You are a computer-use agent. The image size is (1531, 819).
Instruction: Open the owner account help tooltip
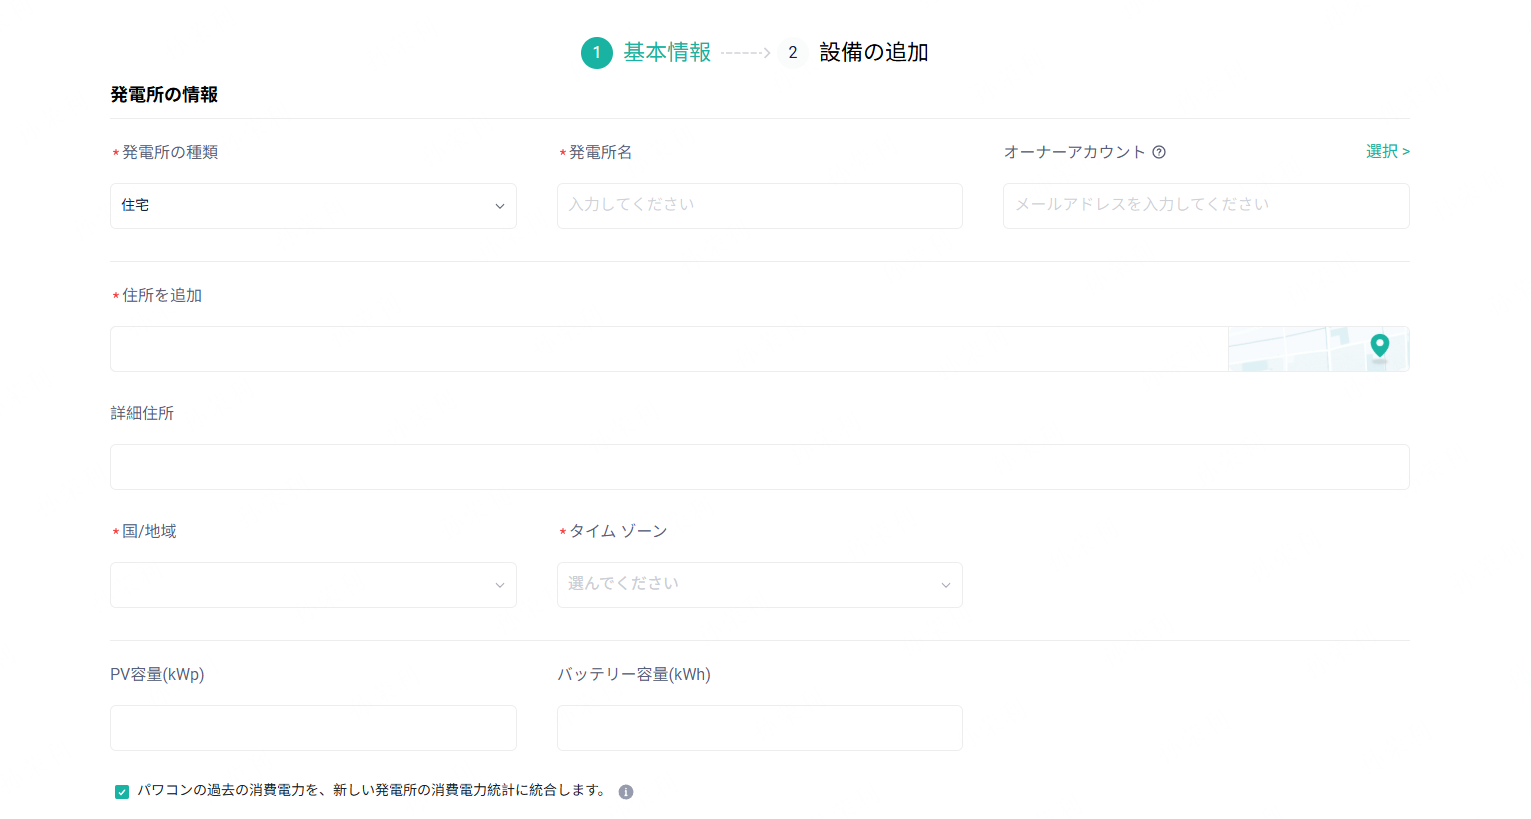(1159, 151)
